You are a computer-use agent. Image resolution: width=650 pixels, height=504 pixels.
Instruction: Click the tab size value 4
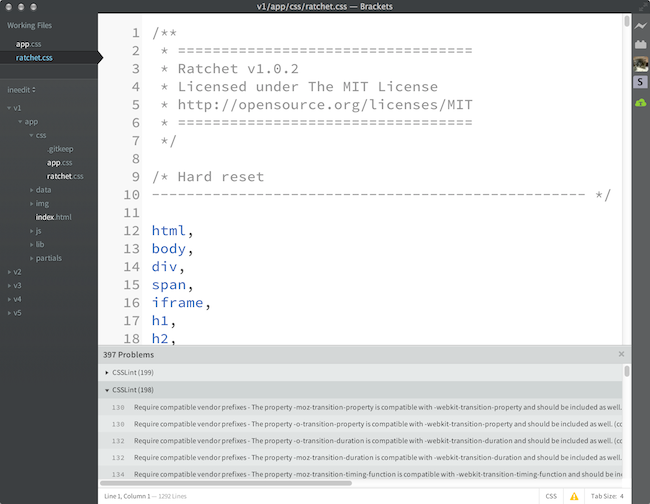pos(621,496)
